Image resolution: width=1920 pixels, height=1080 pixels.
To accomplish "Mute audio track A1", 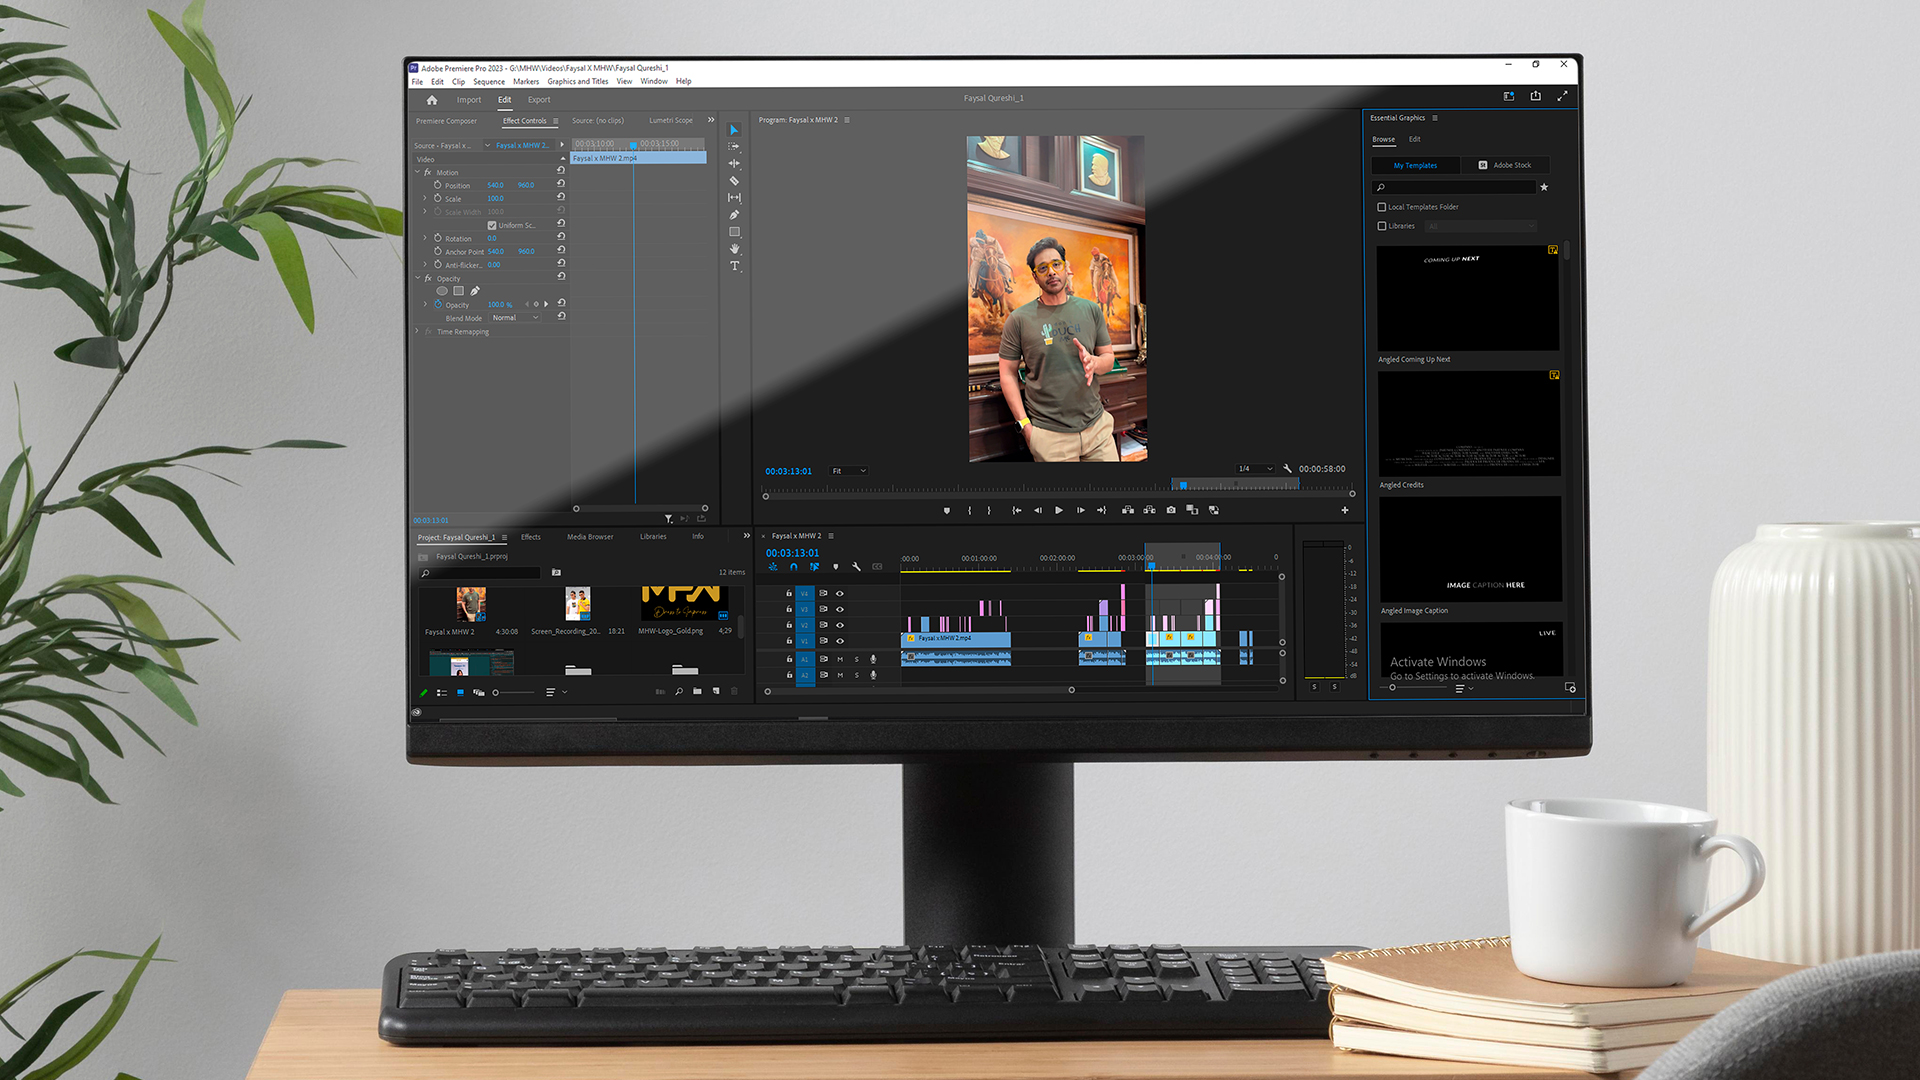I will (x=840, y=659).
